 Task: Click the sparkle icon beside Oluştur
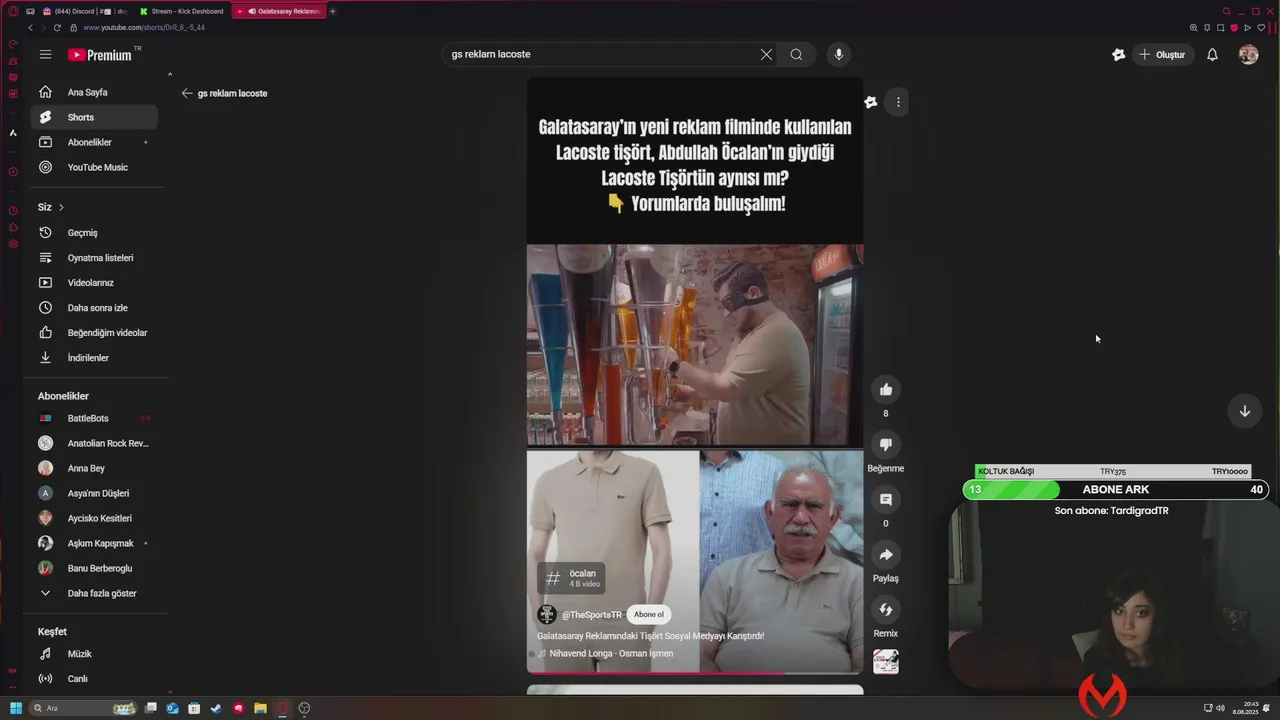(1118, 55)
